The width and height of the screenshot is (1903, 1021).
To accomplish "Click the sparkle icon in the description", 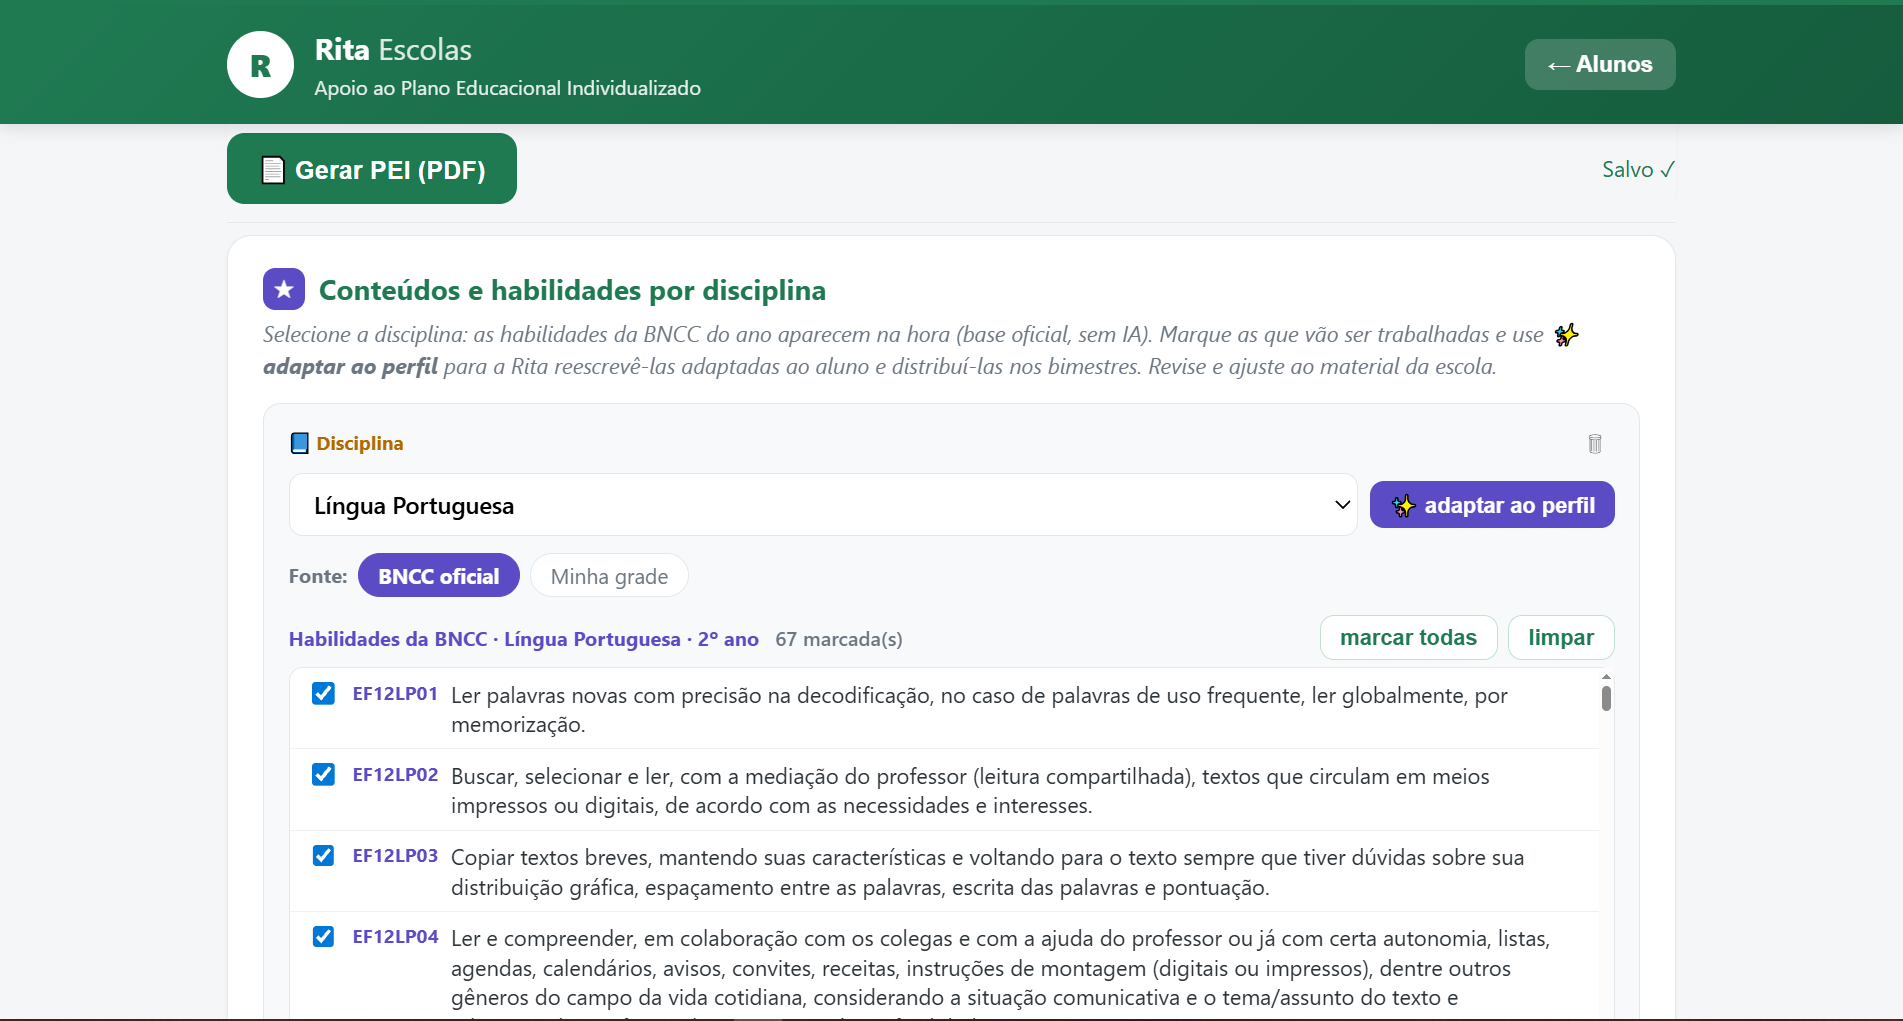I will [1566, 334].
